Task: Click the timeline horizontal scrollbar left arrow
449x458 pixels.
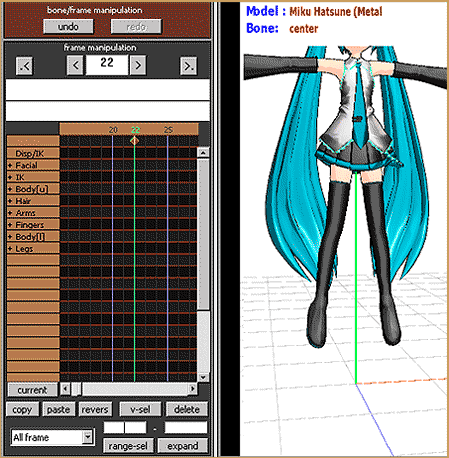Action: [x=65, y=389]
